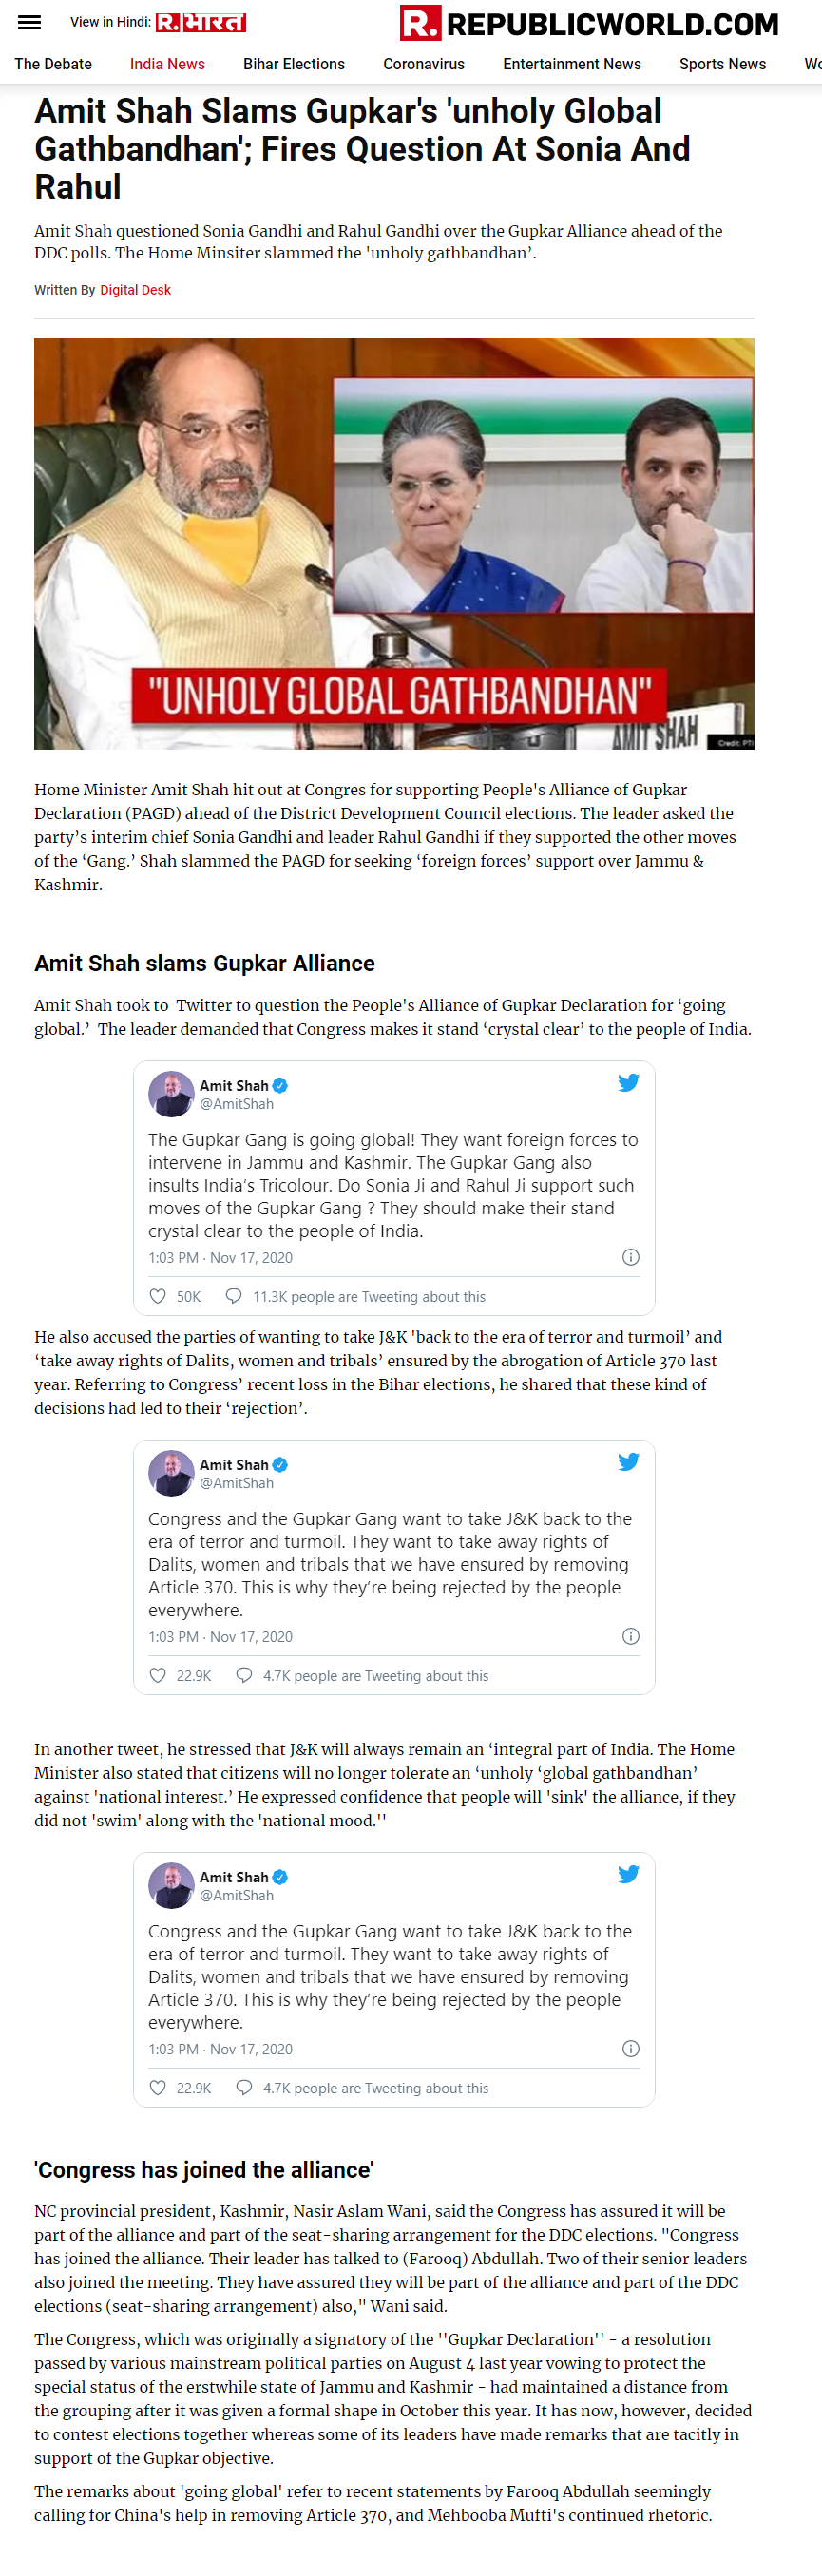Like the second tweet showing 22.9K
Screen dimensions: 822x2576
tap(158, 1675)
